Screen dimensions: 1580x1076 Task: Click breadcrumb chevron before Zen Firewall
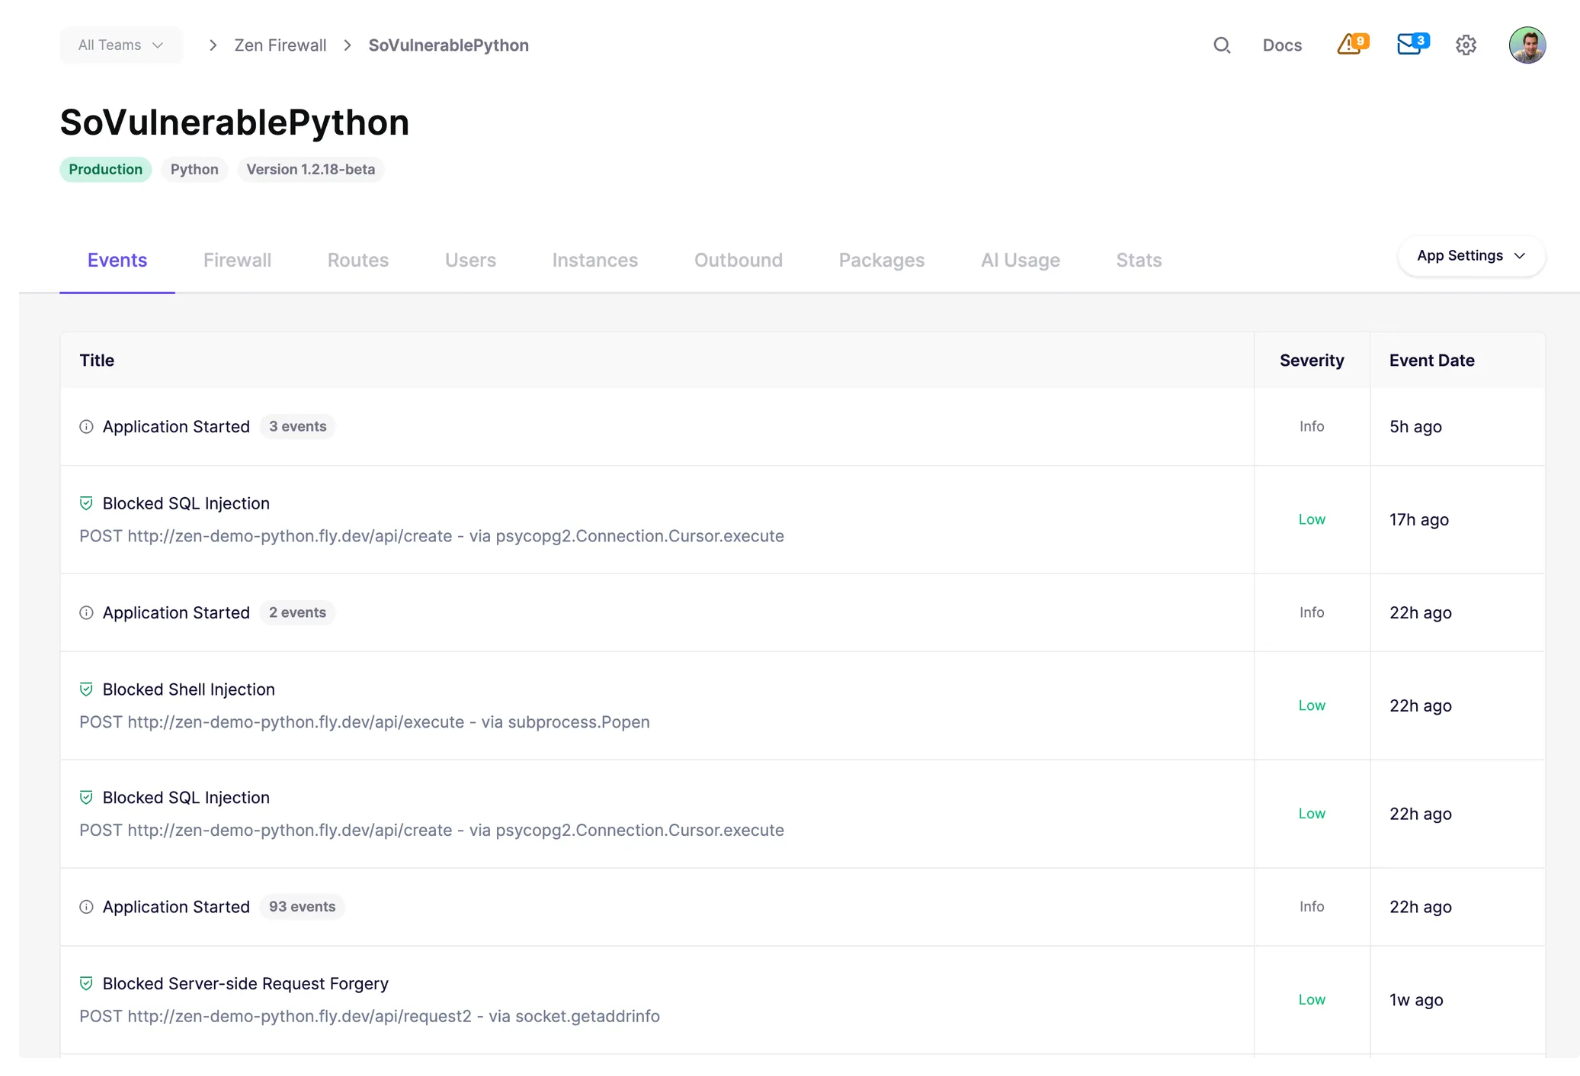(213, 45)
